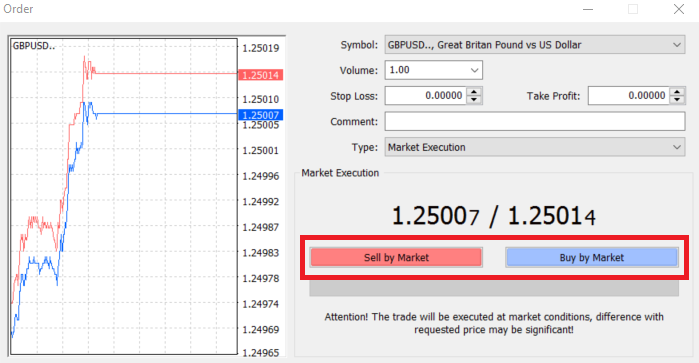This screenshot has height=363, width=699.
Task: Click the maximize icon in the title bar
Action: point(633,9)
